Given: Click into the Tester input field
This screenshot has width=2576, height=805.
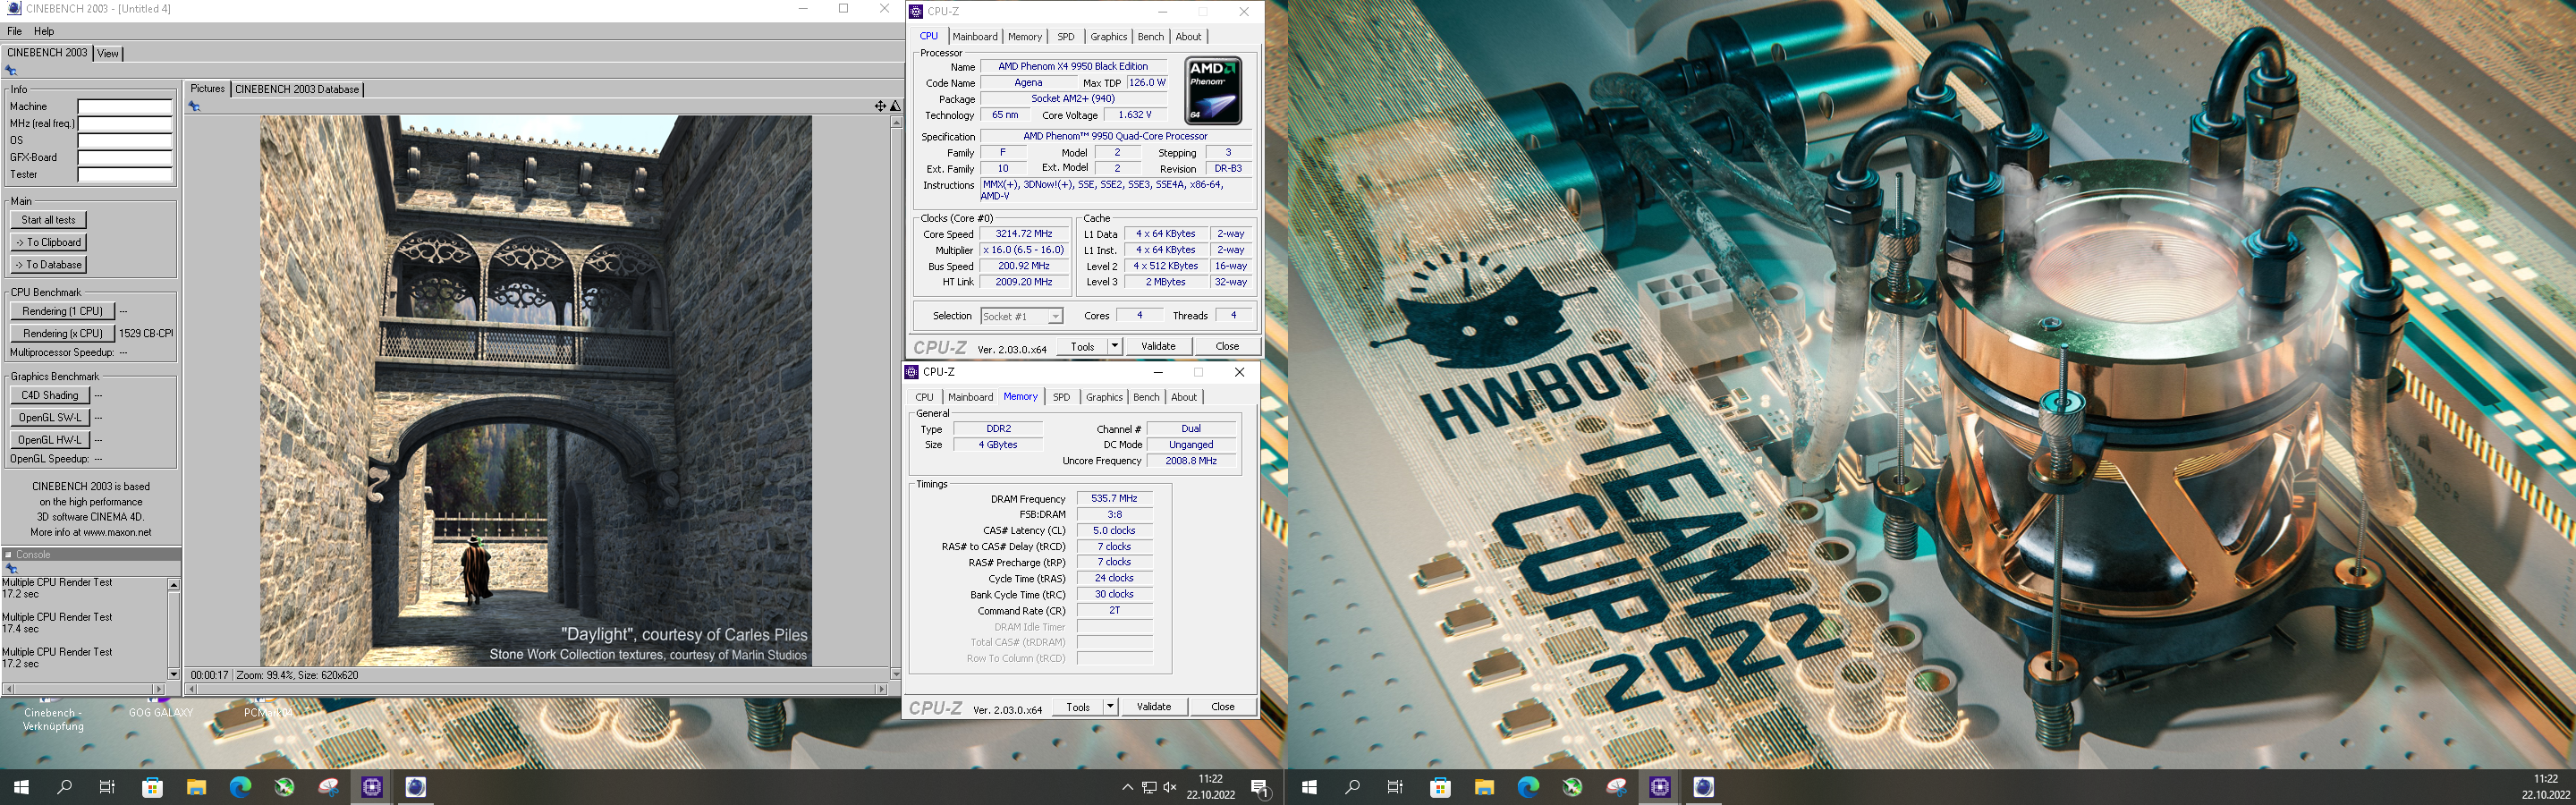Looking at the screenshot, I should click(125, 175).
